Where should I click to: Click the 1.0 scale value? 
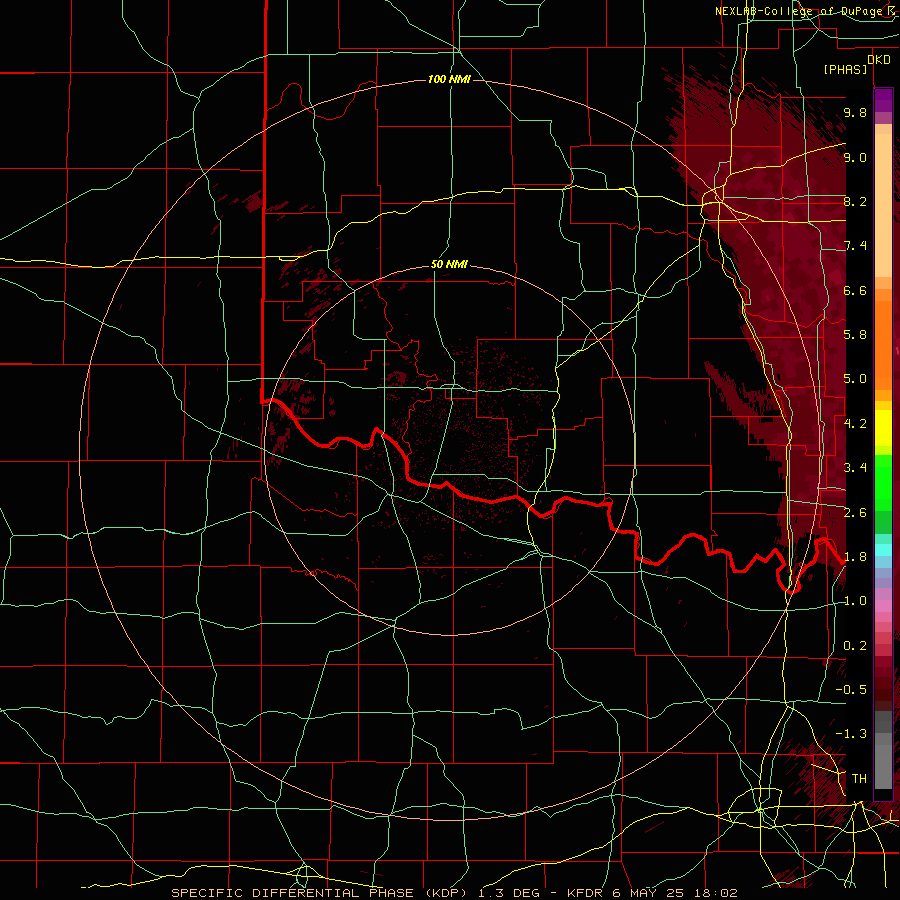click(855, 601)
